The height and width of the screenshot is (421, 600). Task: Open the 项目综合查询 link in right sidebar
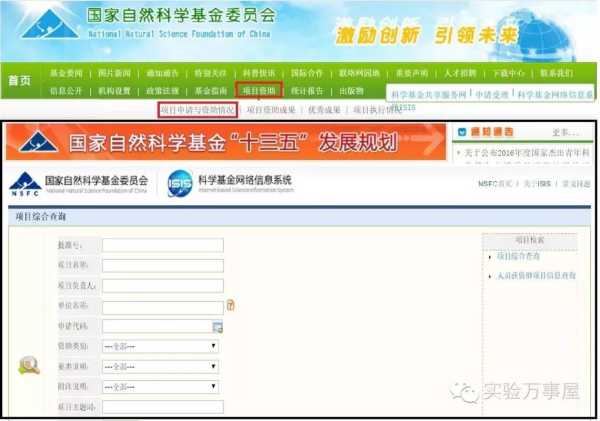[x=518, y=256]
